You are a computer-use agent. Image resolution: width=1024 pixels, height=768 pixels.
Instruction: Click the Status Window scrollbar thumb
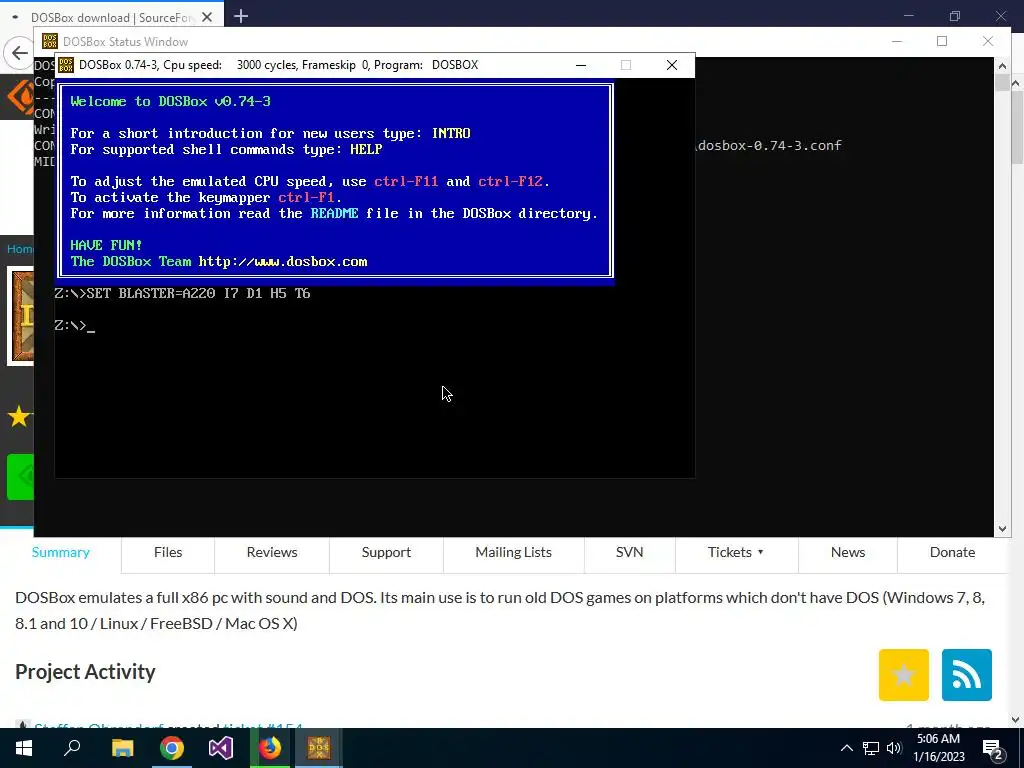pyautogui.click(x=1002, y=82)
